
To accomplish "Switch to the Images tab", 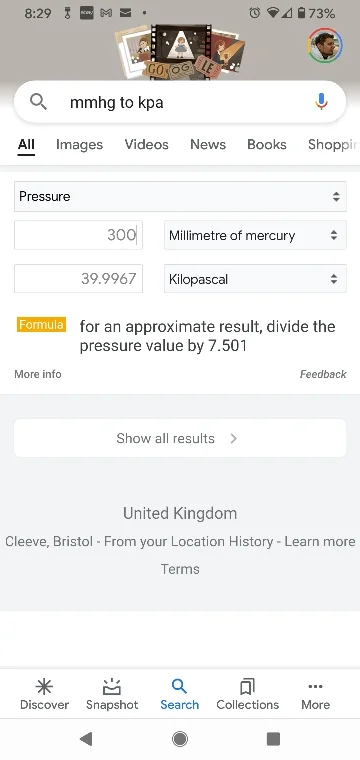I will pyautogui.click(x=79, y=144).
